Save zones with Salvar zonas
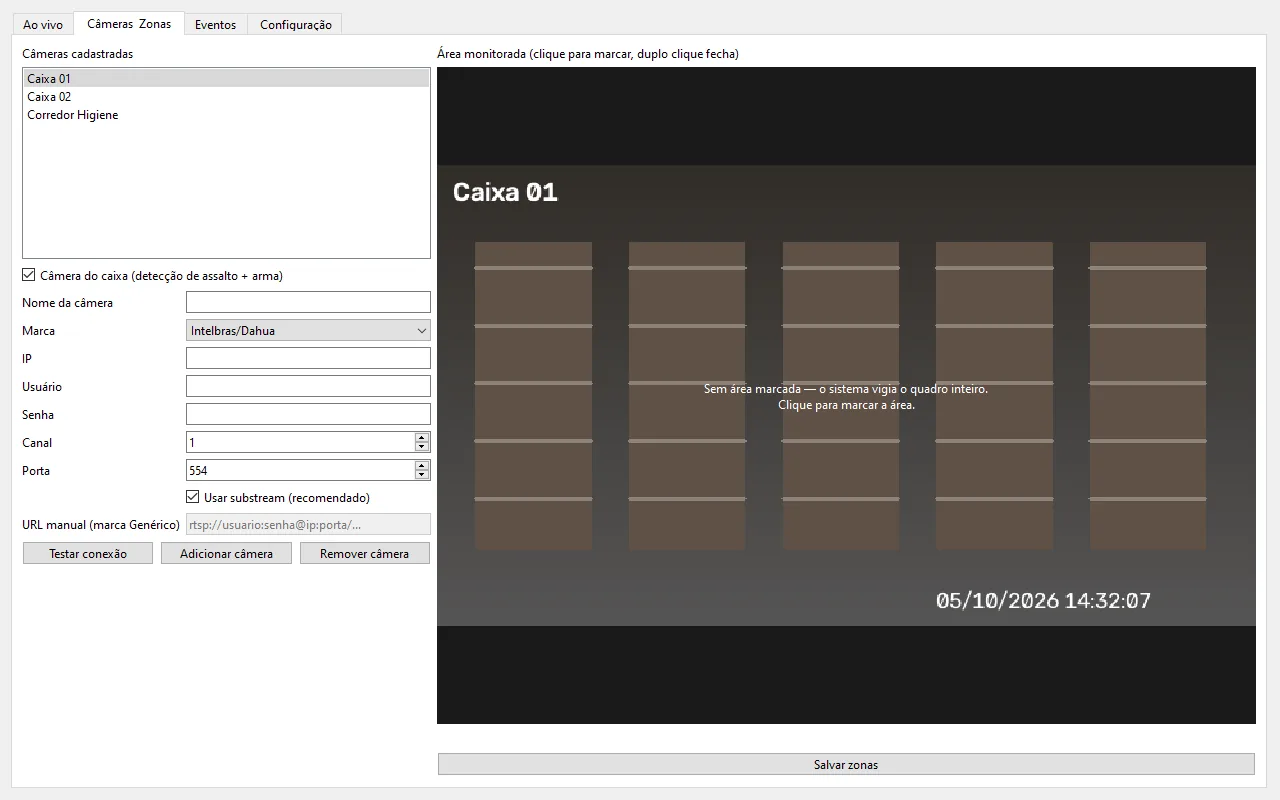Viewport: 1280px width, 800px height. coord(846,764)
